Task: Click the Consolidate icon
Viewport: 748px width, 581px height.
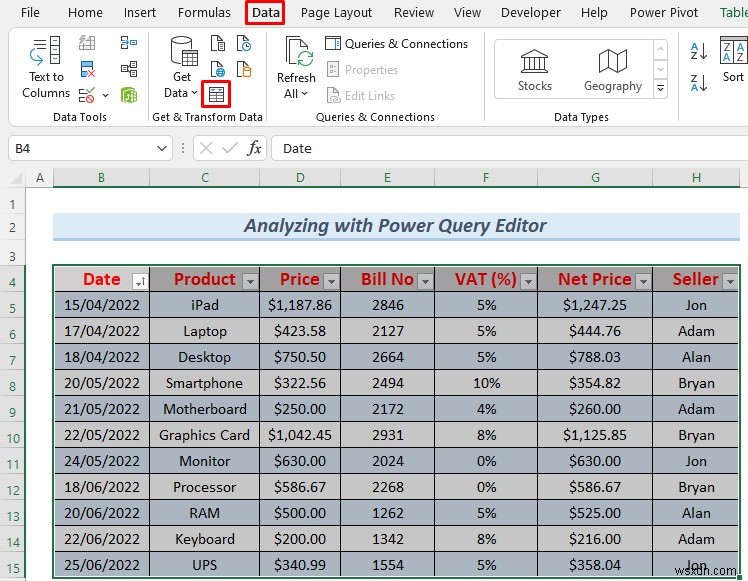Action: (x=129, y=43)
